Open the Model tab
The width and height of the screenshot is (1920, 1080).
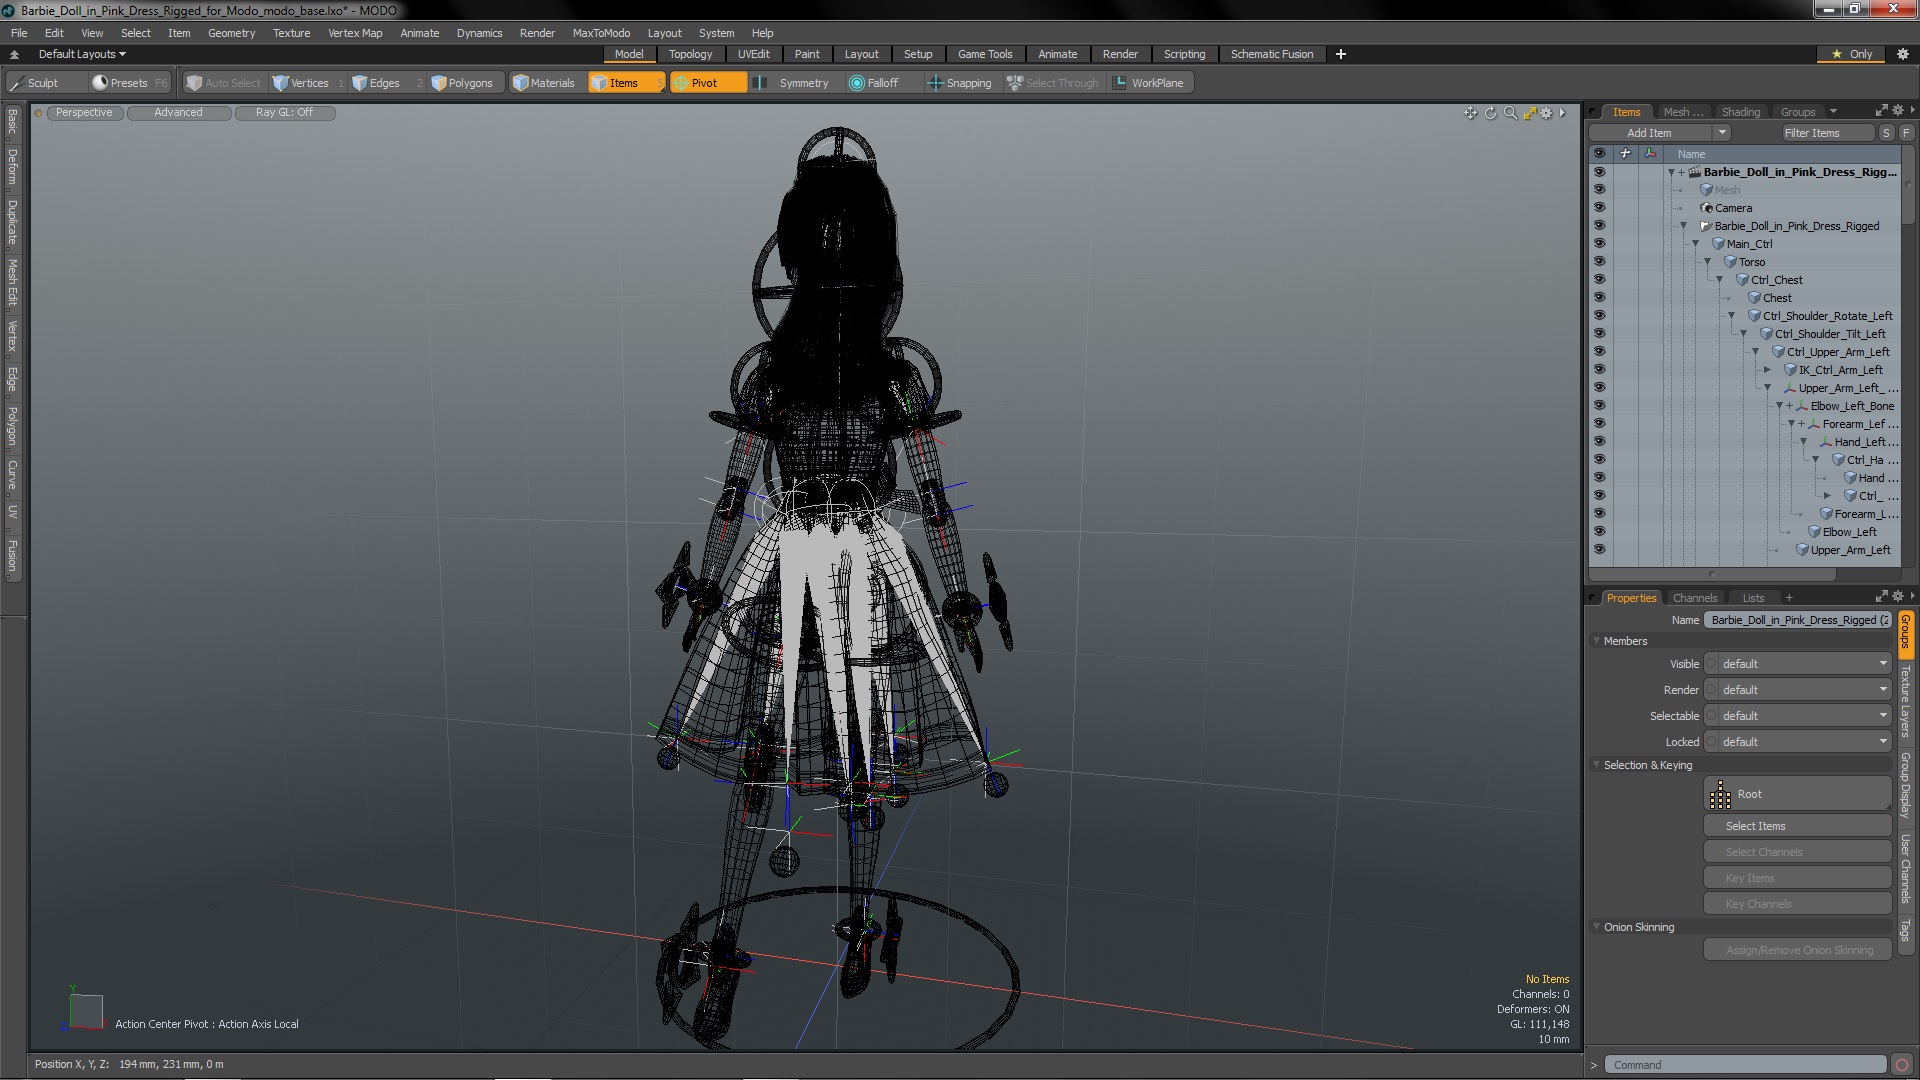pyautogui.click(x=628, y=54)
